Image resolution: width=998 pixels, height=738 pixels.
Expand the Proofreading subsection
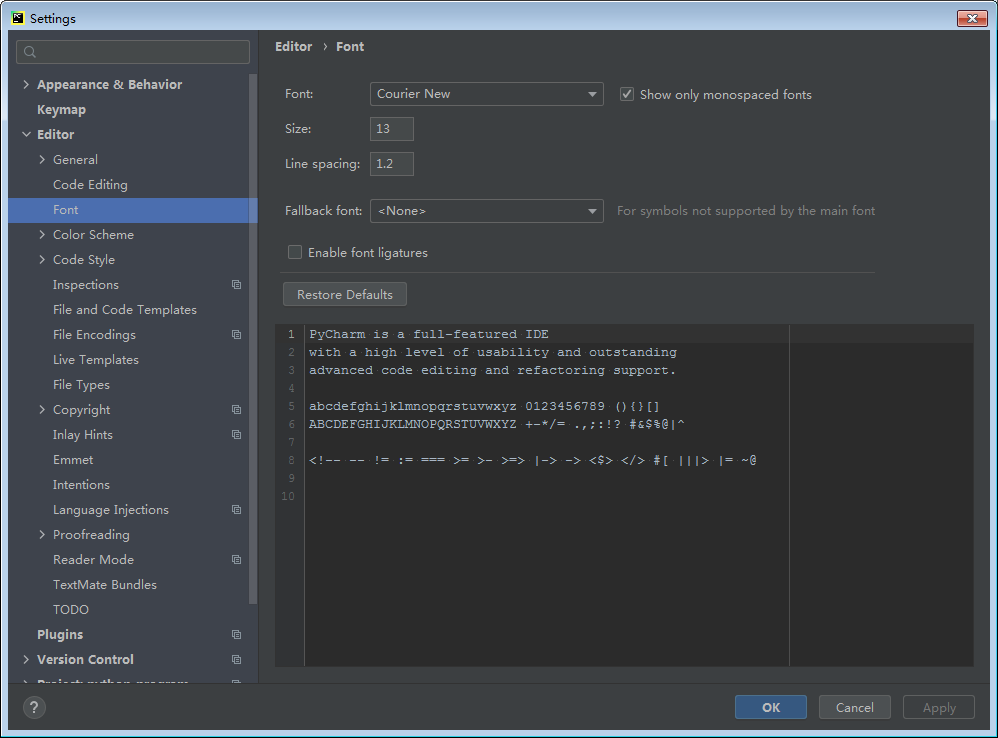(x=42, y=534)
